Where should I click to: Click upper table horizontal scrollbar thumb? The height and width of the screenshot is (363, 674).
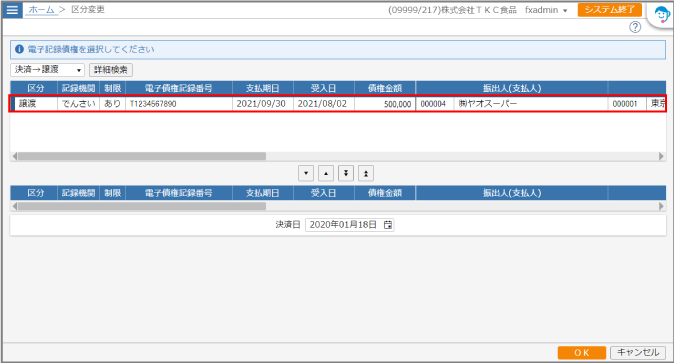[x=141, y=156]
